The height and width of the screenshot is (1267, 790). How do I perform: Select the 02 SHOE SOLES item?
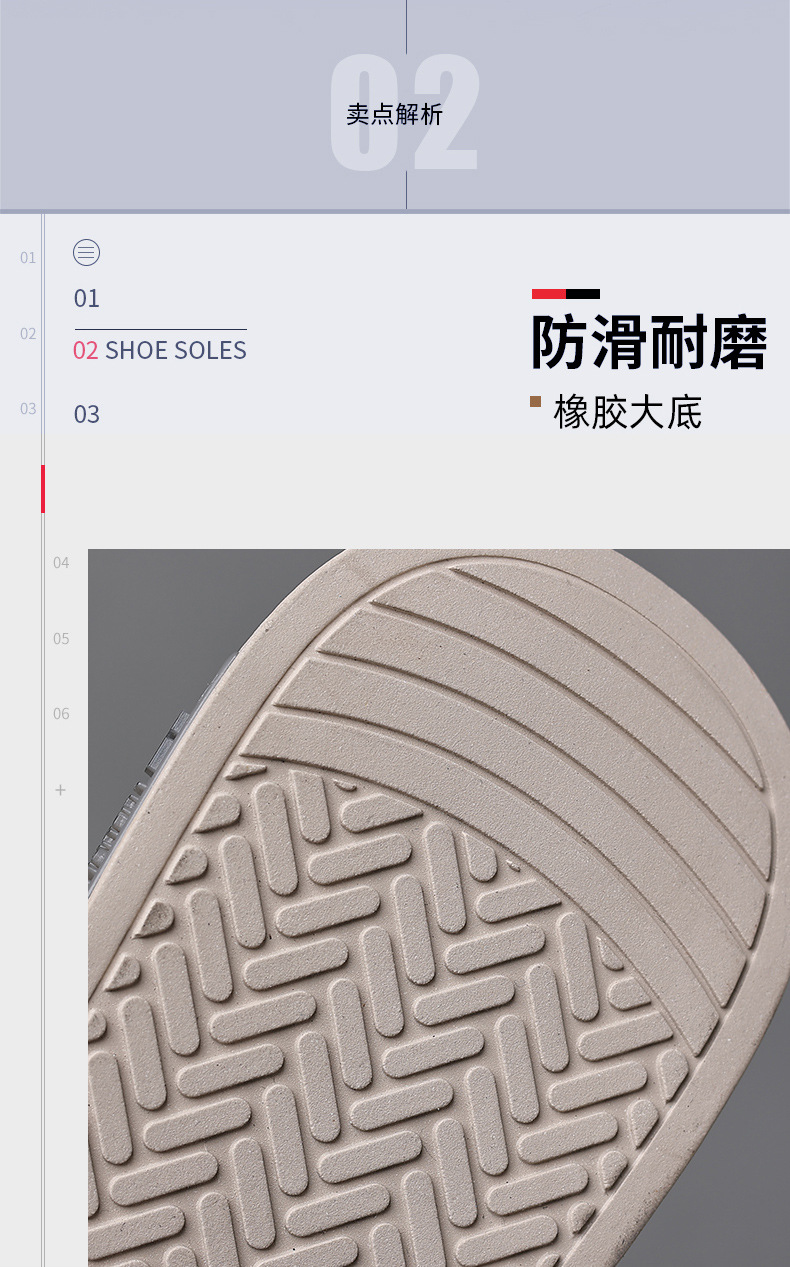(x=160, y=350)
